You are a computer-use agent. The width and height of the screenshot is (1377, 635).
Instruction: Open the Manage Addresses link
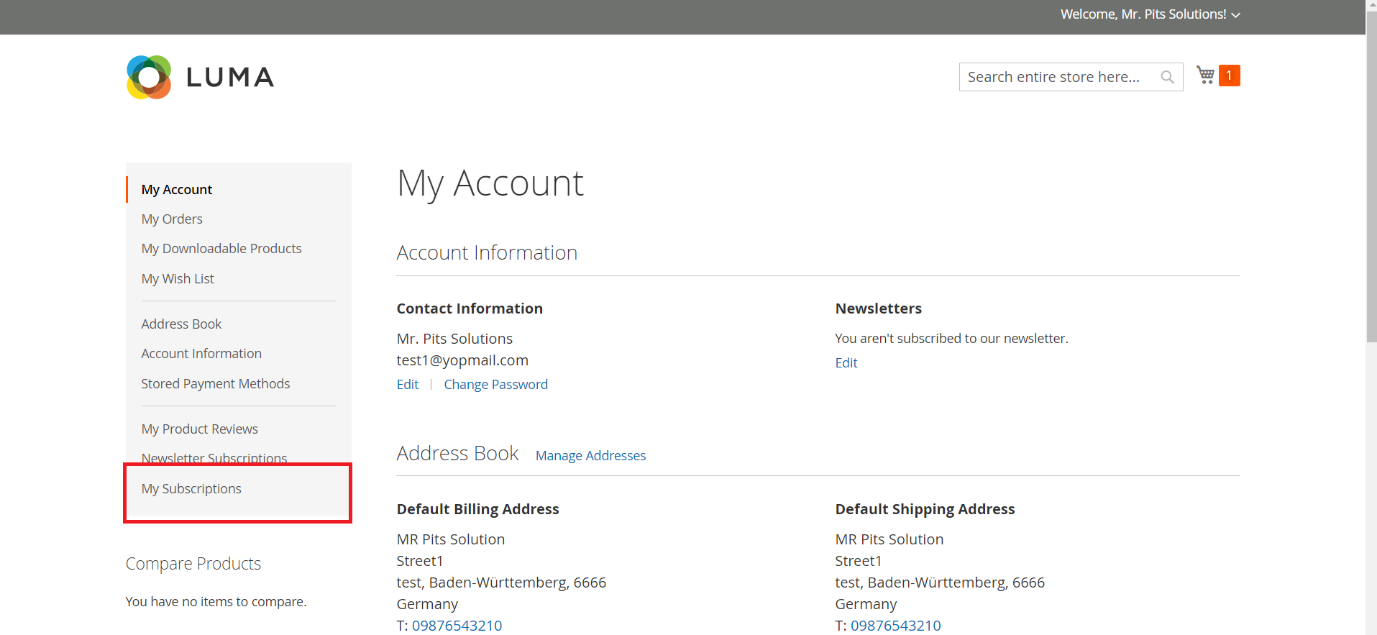pos(590,455)
